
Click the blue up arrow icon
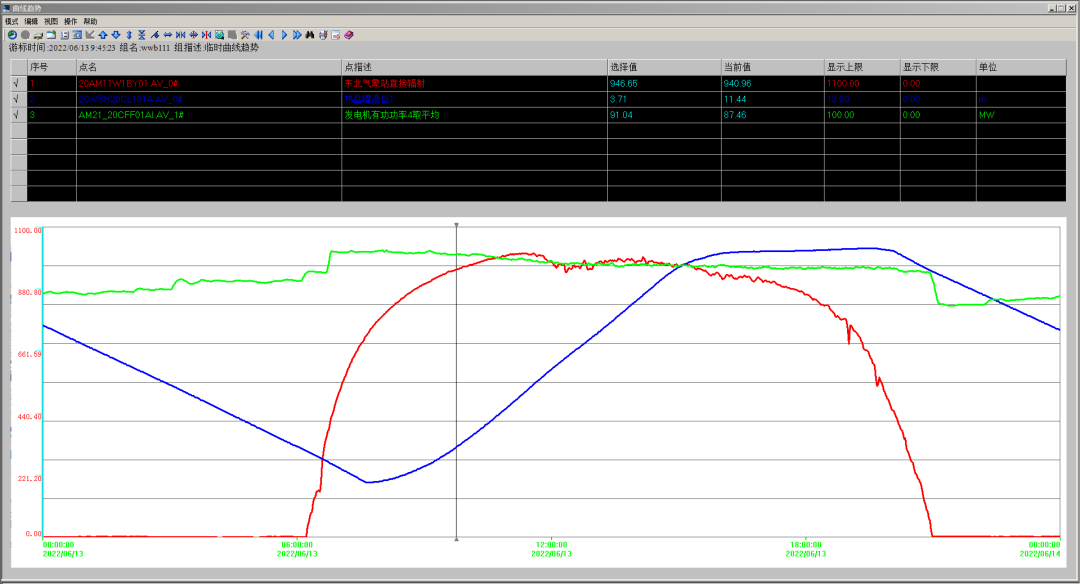tap(103, 34)
